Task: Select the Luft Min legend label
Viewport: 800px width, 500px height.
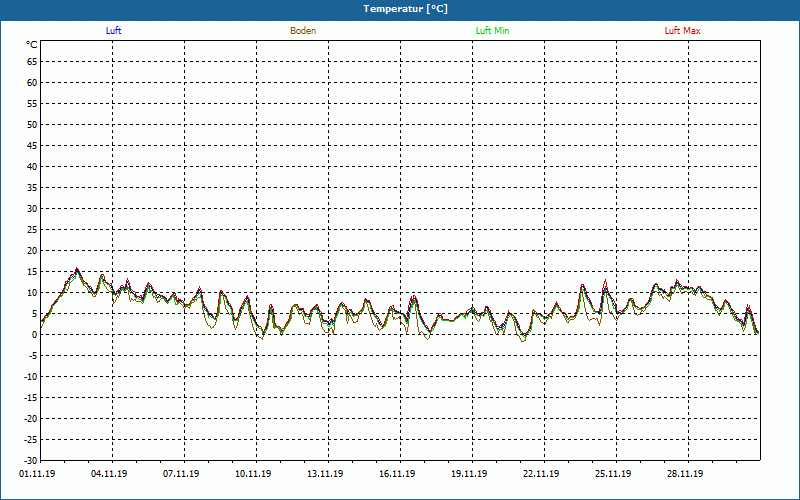Action: point(492,31)
